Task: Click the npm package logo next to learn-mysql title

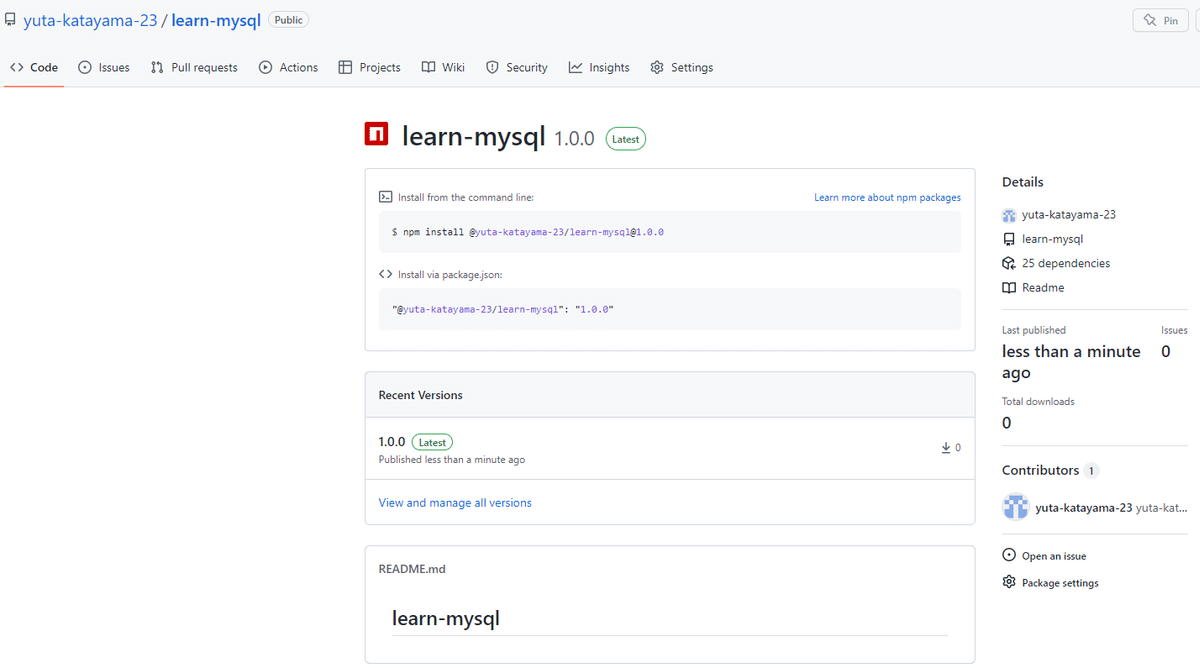Action: click(376, 133)
